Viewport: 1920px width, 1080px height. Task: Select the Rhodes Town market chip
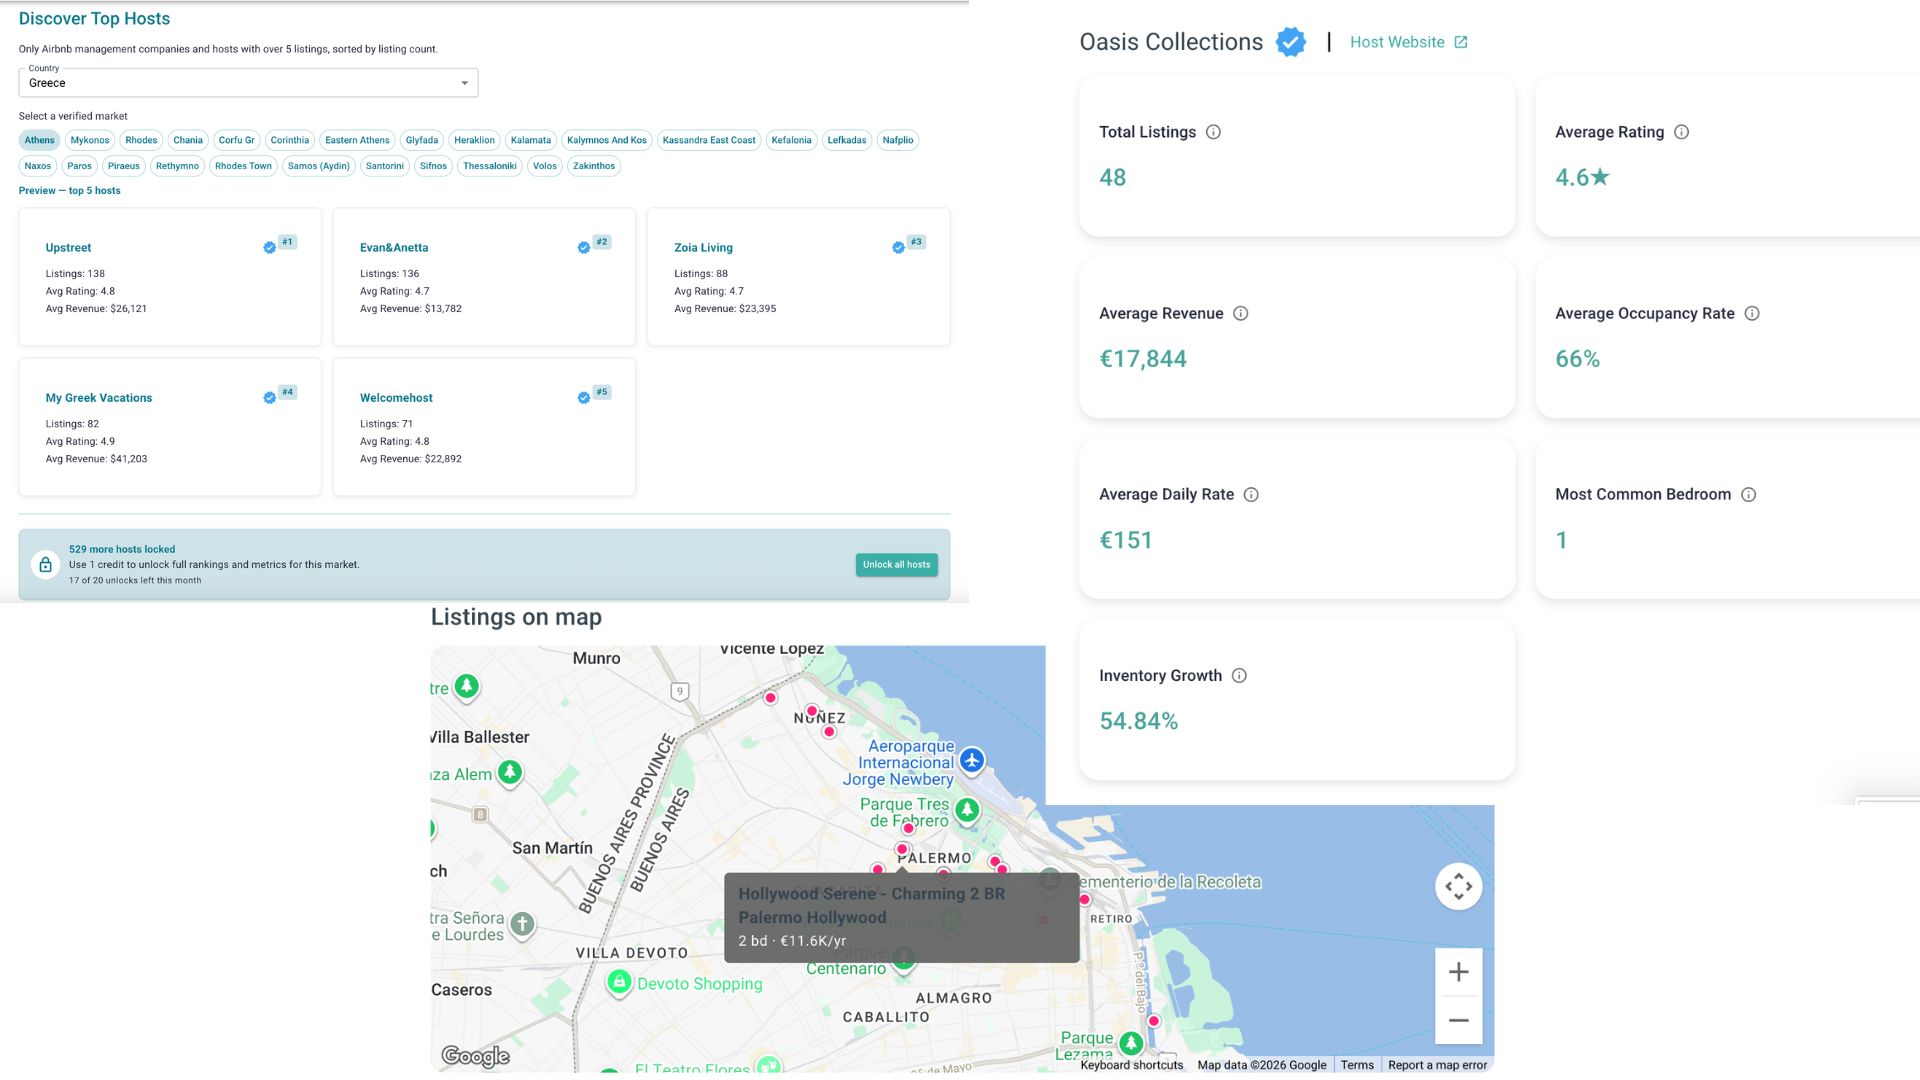tap(243, 166)
